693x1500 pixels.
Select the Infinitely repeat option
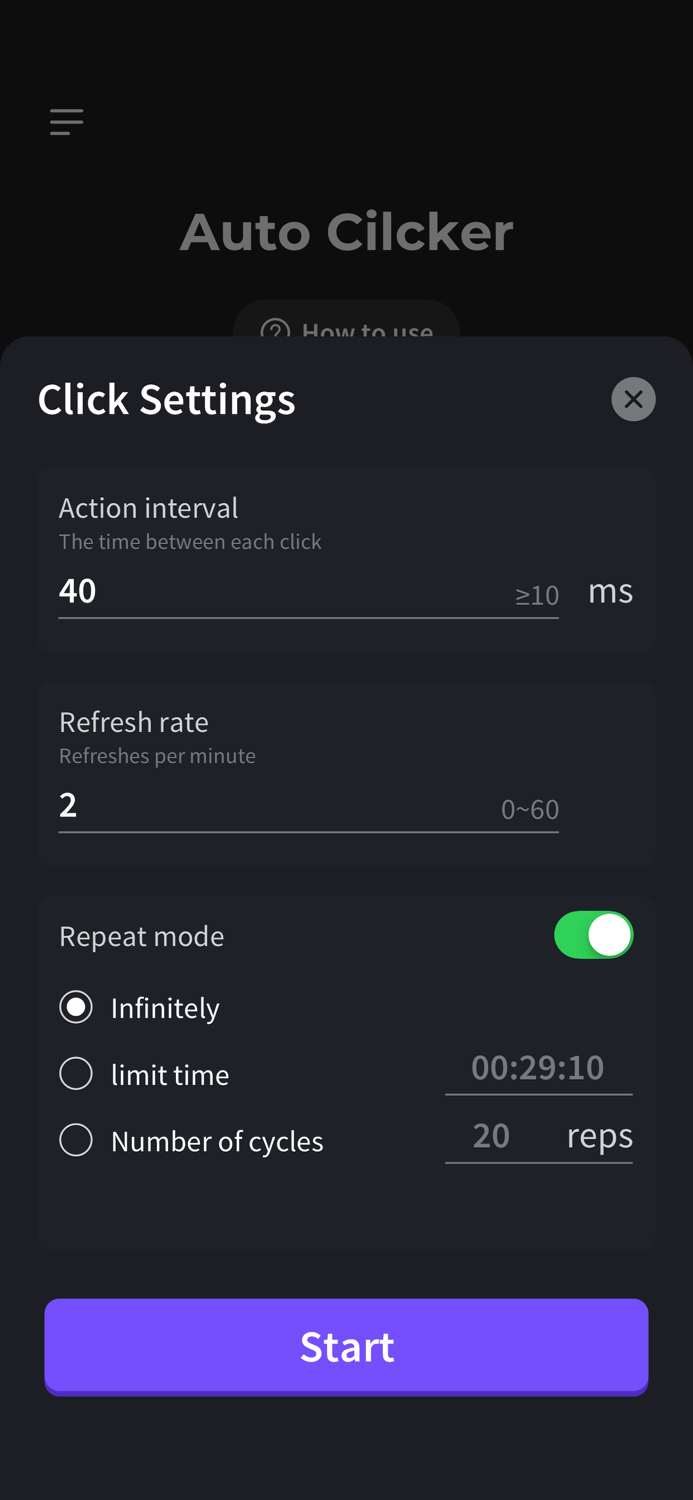pyautogui.click(x=76, y=1007)
